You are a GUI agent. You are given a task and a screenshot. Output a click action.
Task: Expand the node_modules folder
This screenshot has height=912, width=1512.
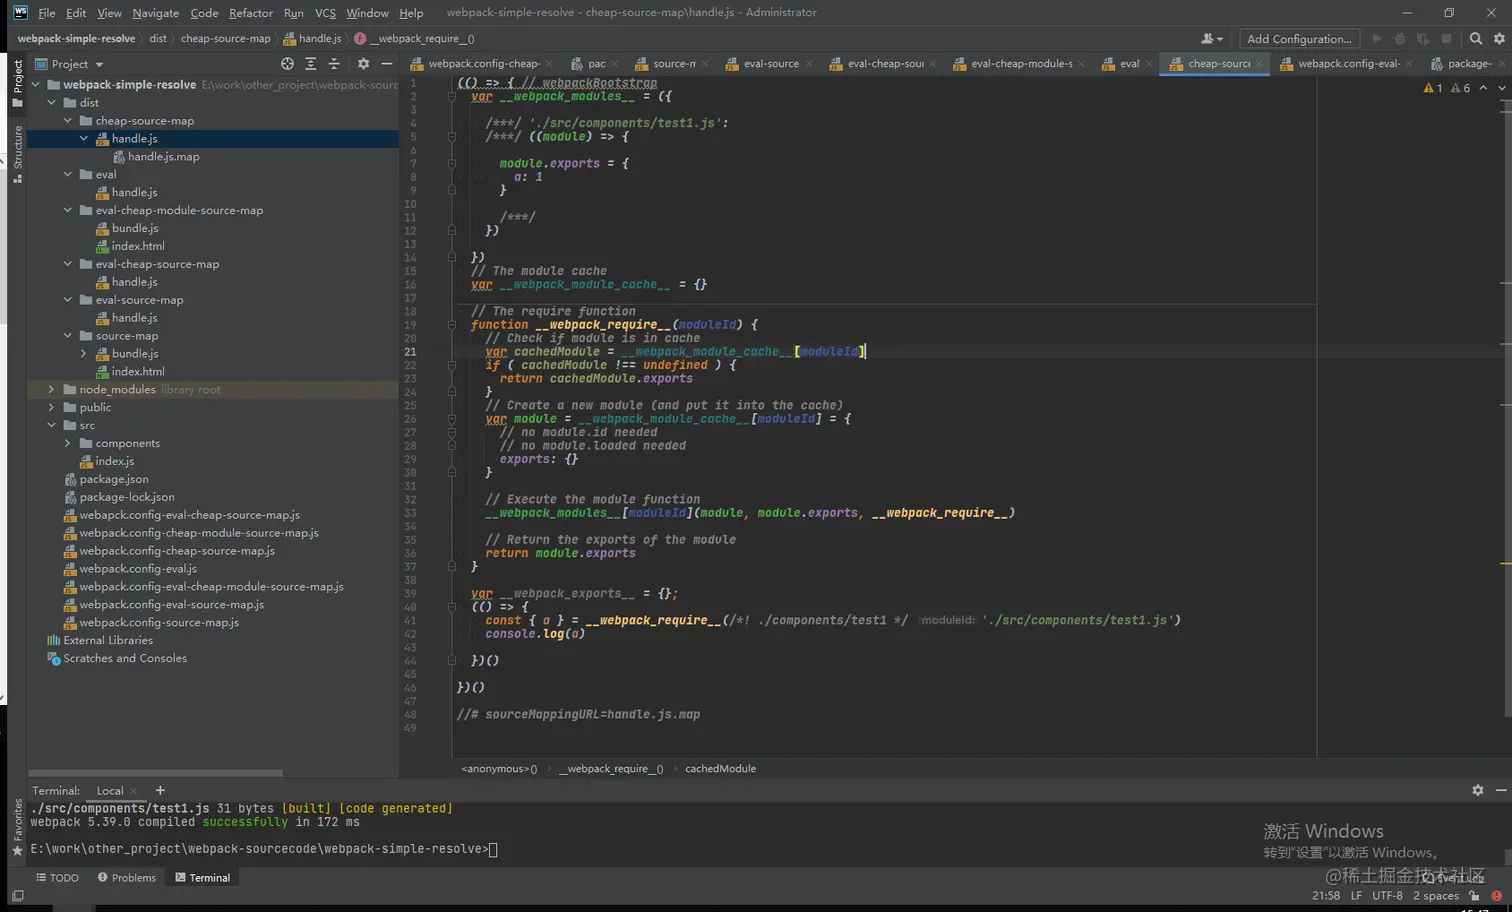tap(52, 390)
